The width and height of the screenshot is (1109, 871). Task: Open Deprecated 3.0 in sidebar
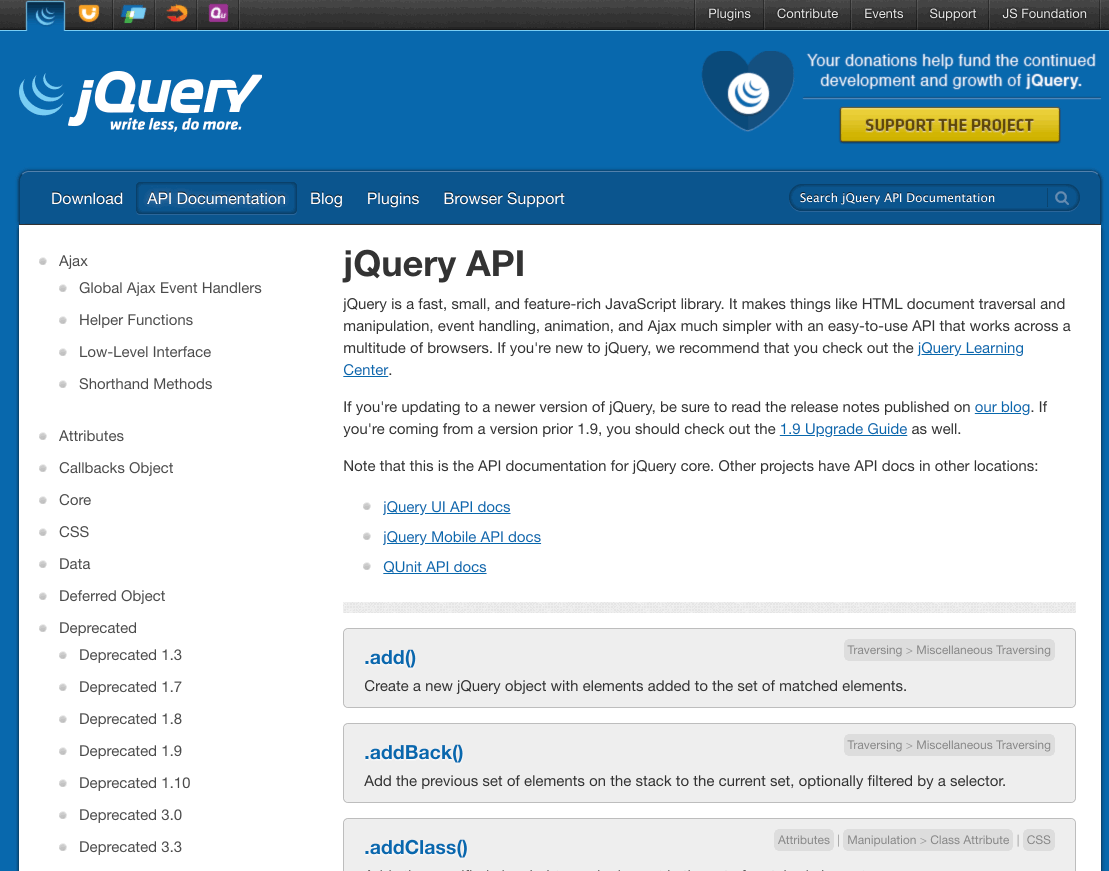pos(130,814)
